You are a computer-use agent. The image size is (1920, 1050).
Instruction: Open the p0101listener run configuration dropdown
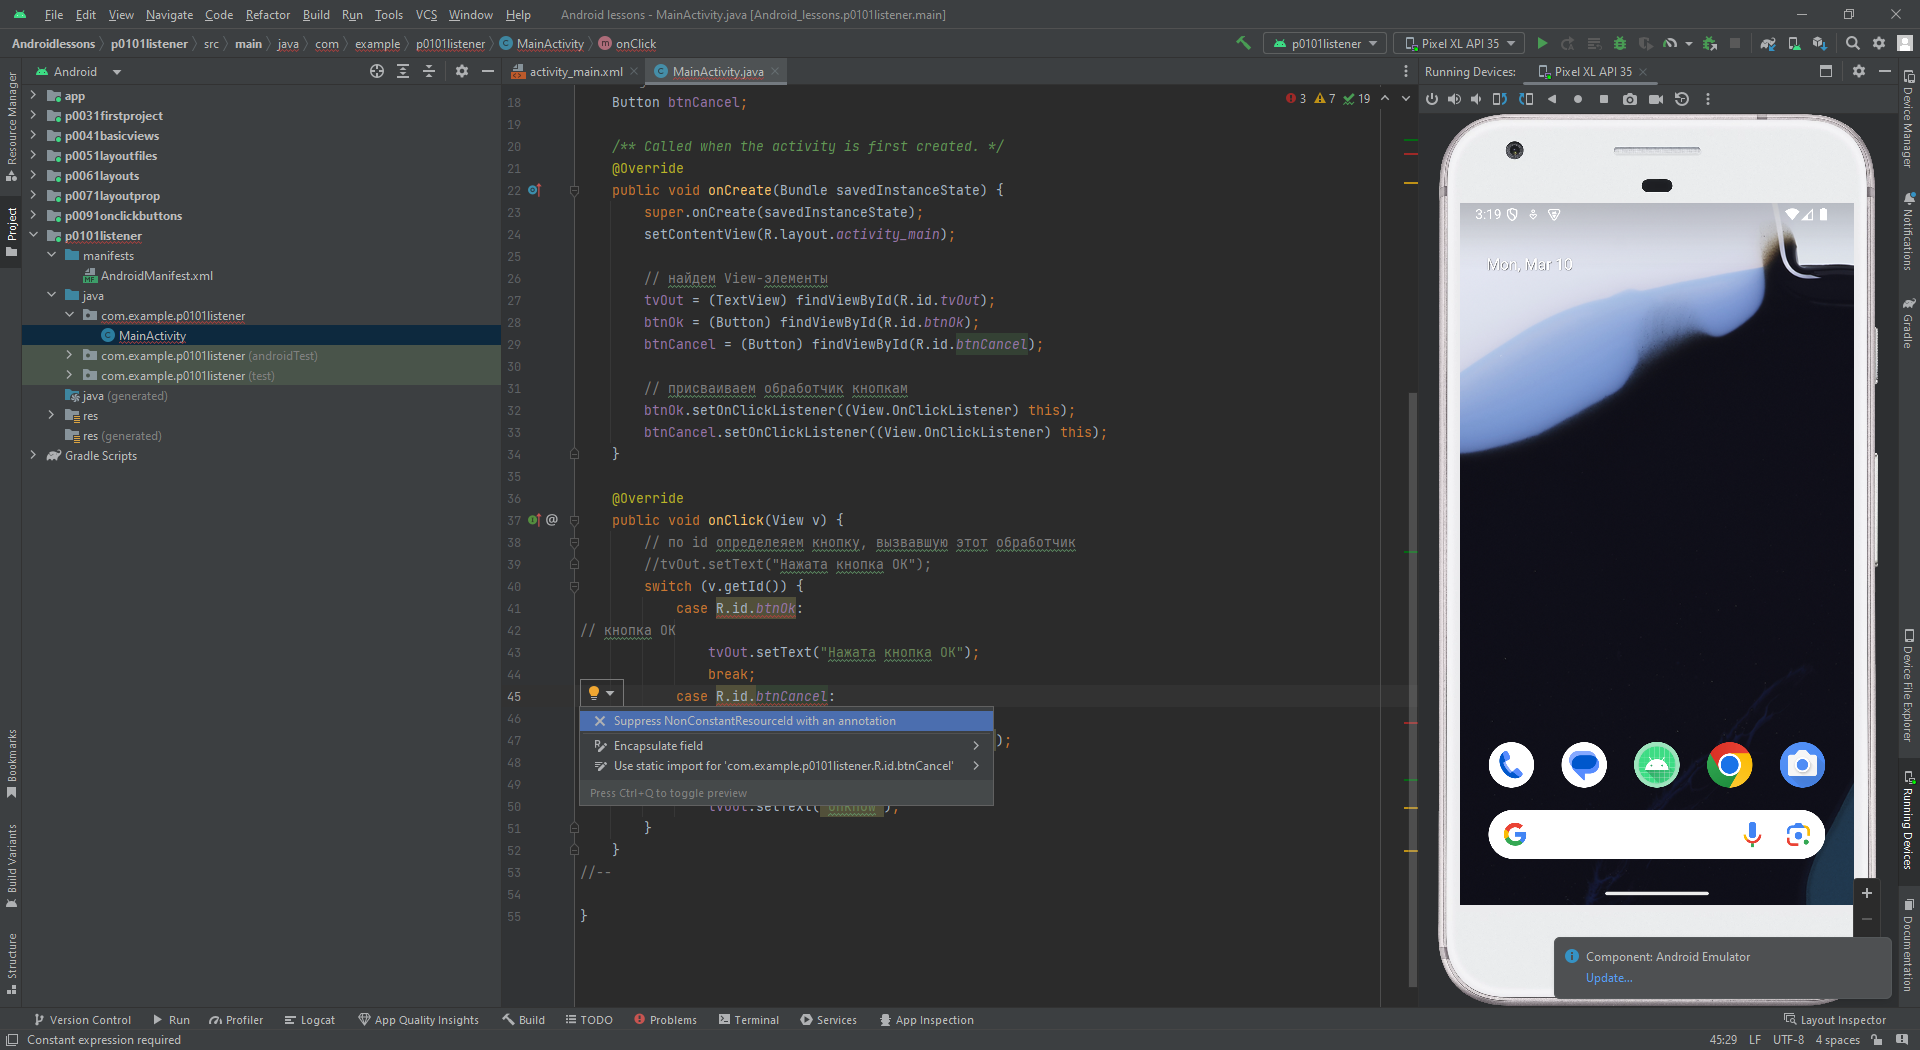1325,43
